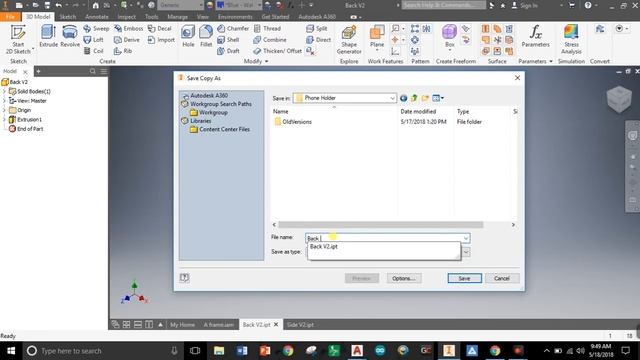Choose the Derive tool
The image size is (640, 360).
pos(127,40)
